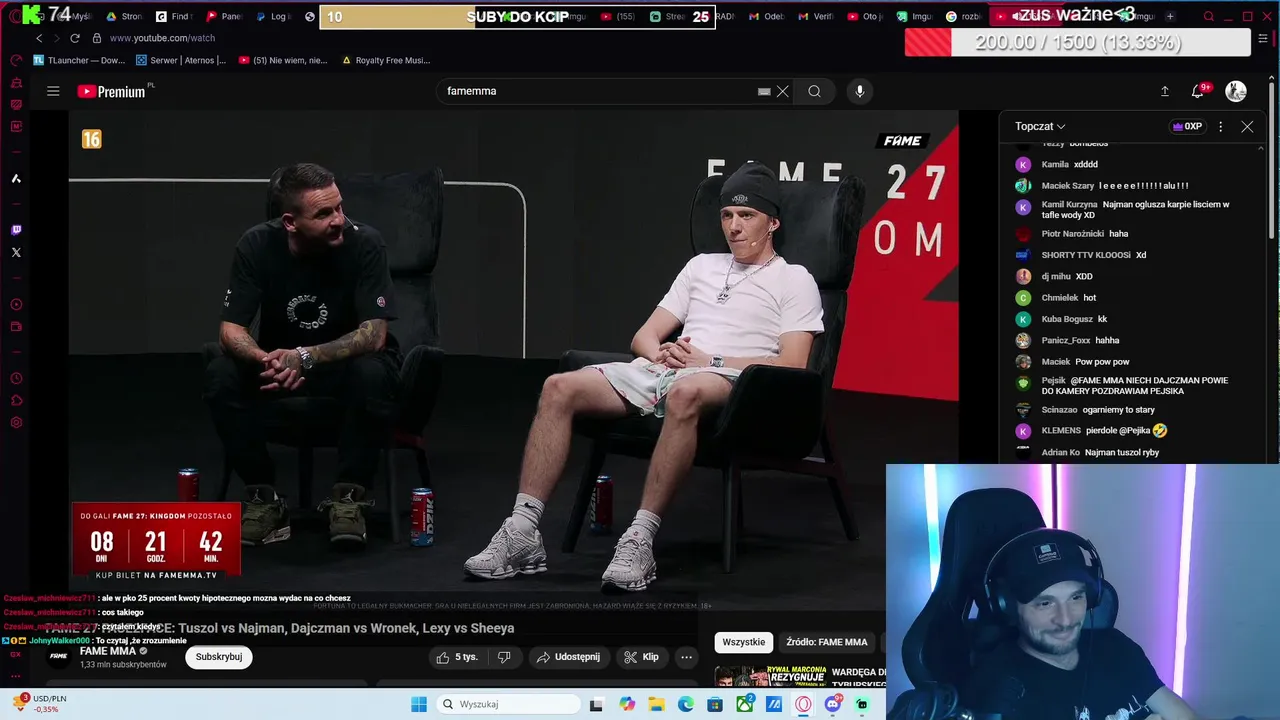
Task: Open history clock in Opera sidebar
Action: [16, 378]
